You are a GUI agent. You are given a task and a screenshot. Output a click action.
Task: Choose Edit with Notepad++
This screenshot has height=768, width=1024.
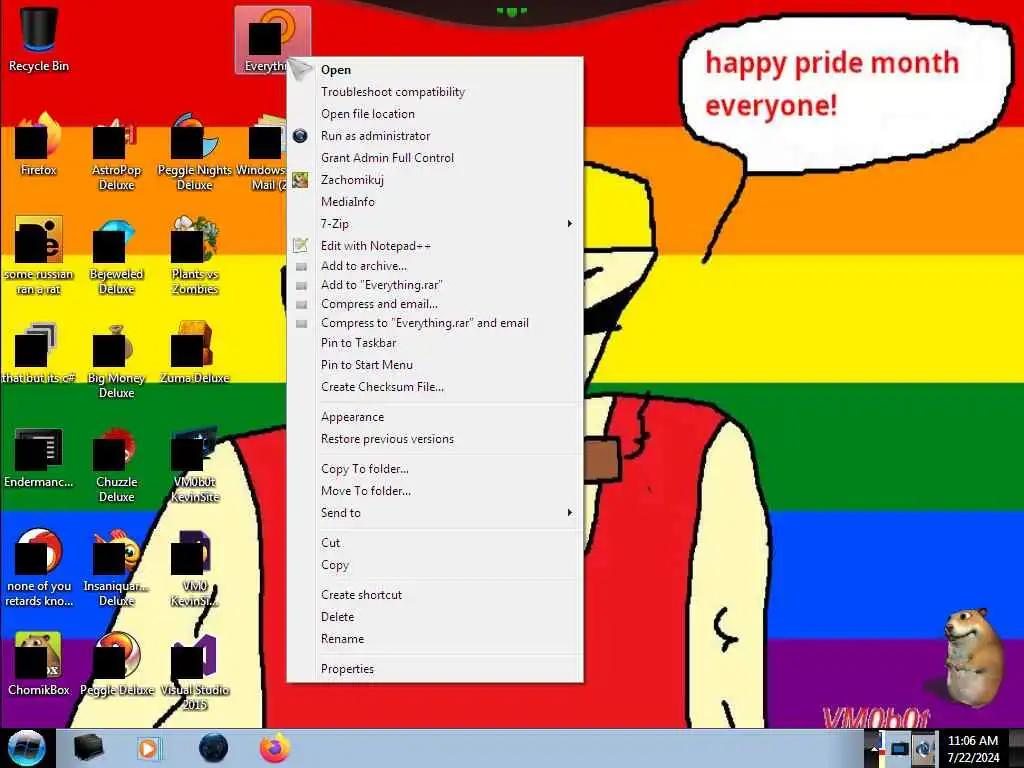click(x=435, y=246)
